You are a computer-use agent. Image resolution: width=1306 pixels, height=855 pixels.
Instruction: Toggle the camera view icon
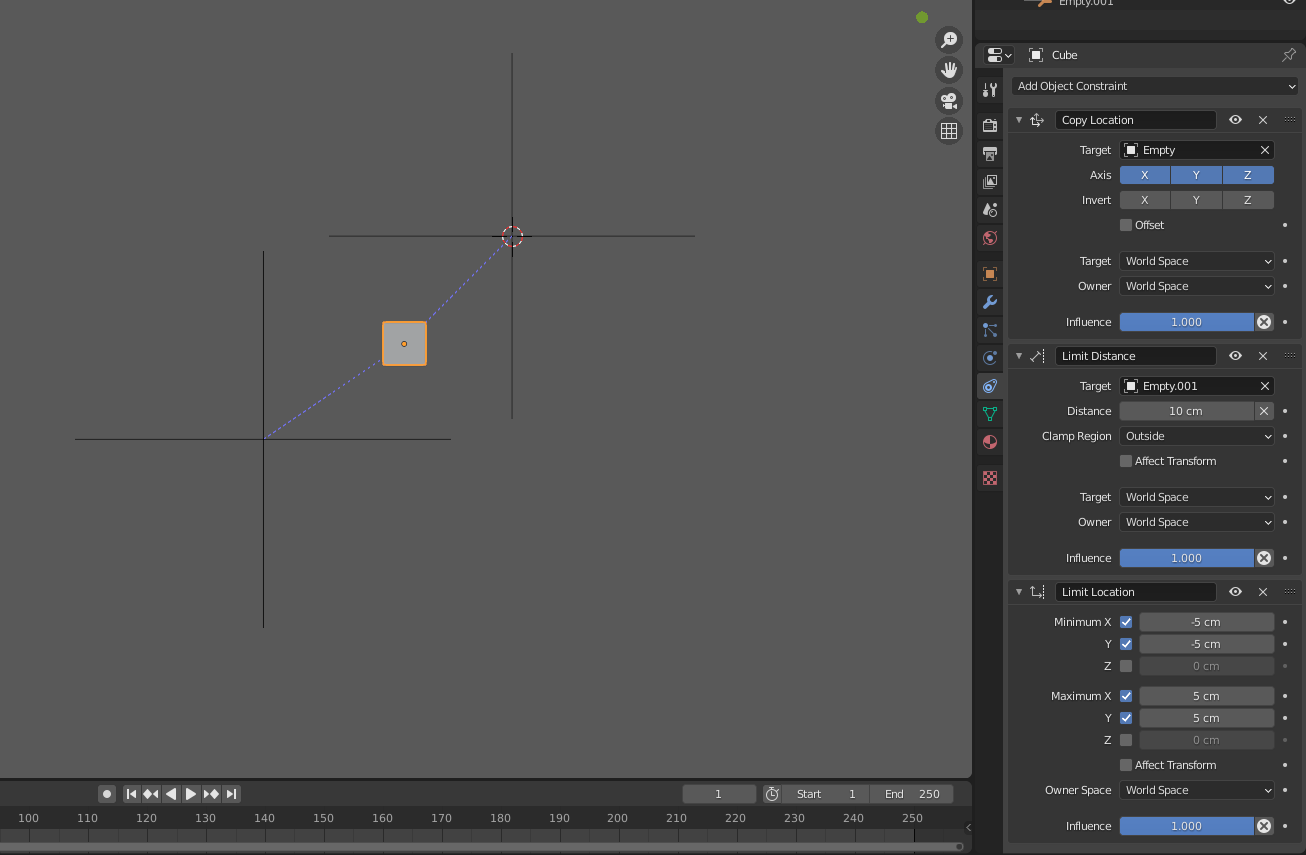point(949,100)
